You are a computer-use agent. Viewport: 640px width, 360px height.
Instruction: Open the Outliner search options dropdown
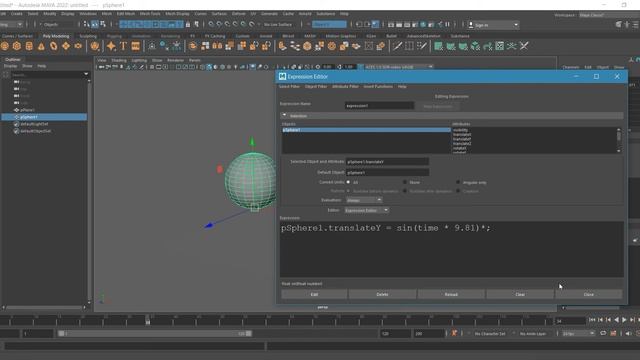(x=86, y=74)
